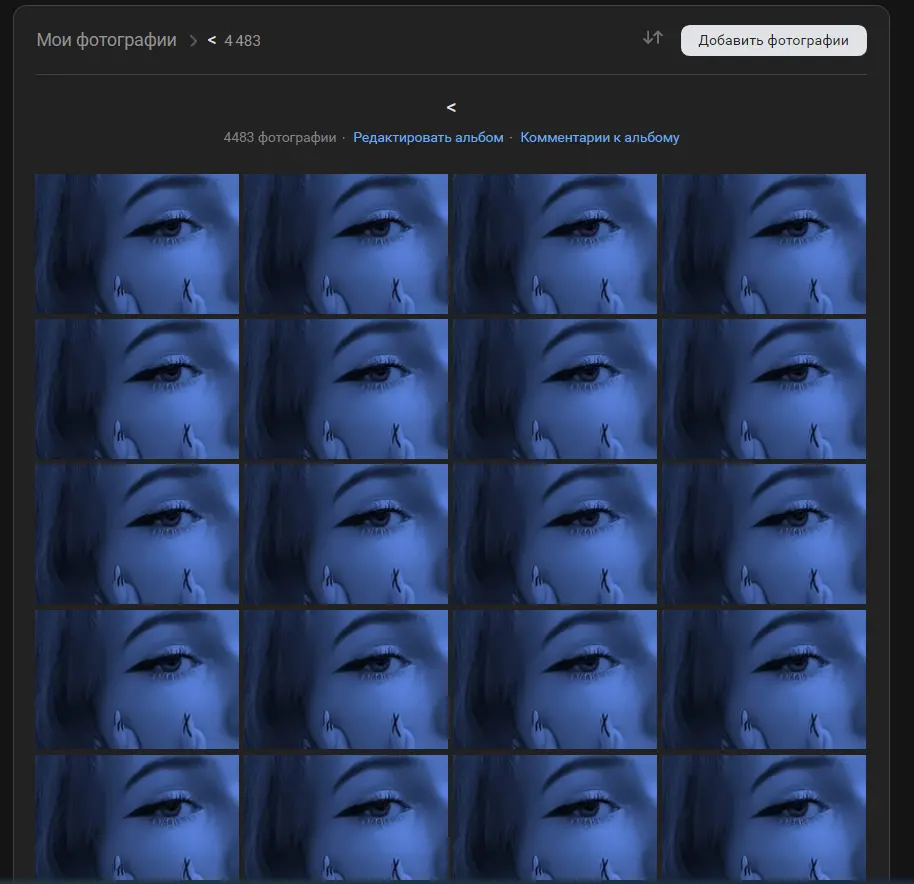Viewport: 914px width, 884px height.
Task: Open third photo in the third row
Action: point(555,534)
